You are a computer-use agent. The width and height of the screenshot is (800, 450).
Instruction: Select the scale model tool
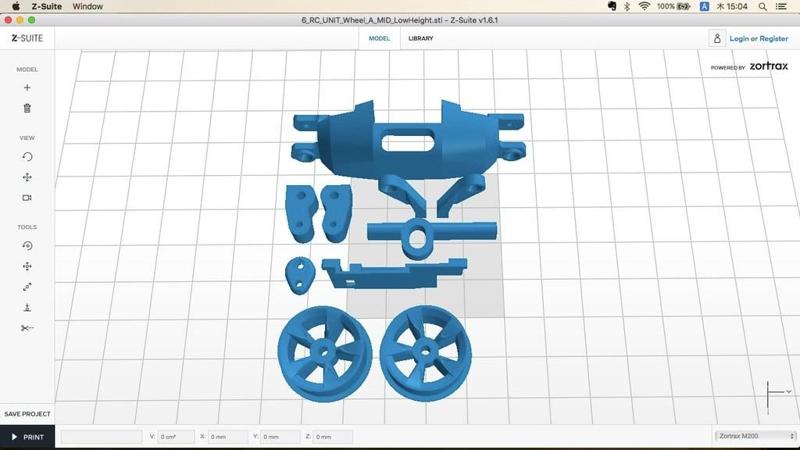pos(27,287)
